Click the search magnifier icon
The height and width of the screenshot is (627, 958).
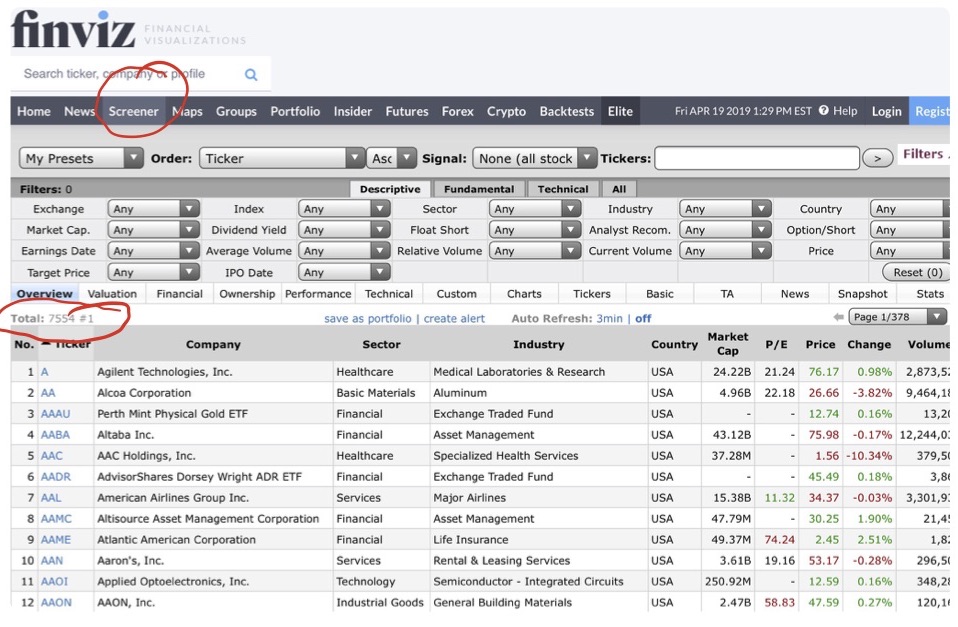(251, 74)
